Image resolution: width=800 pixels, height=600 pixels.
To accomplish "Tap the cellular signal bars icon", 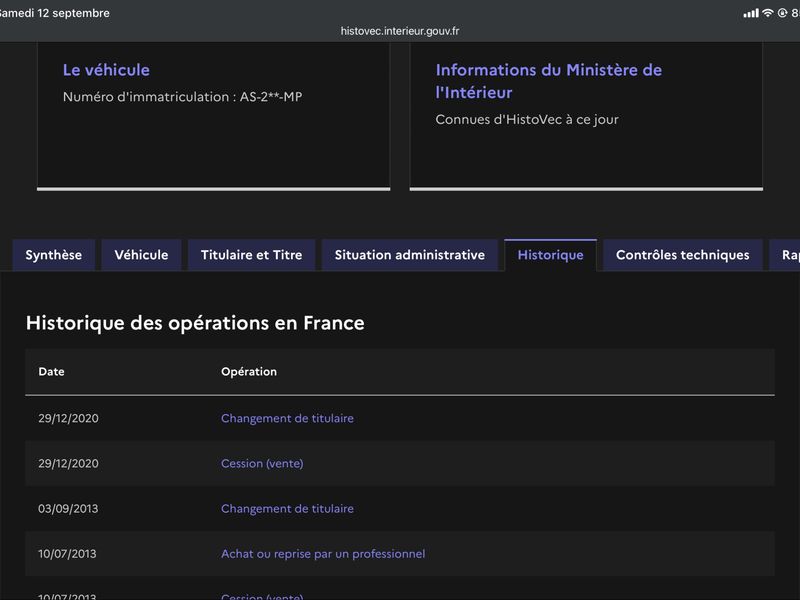I will point(751,13).
